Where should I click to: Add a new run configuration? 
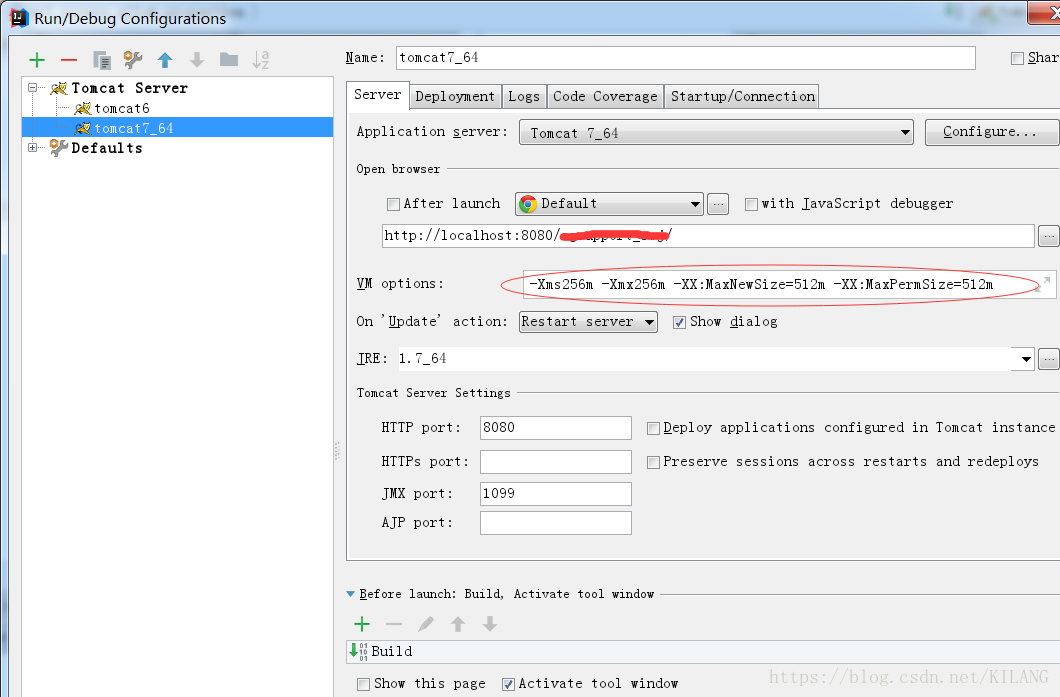(x=37, y=60)
